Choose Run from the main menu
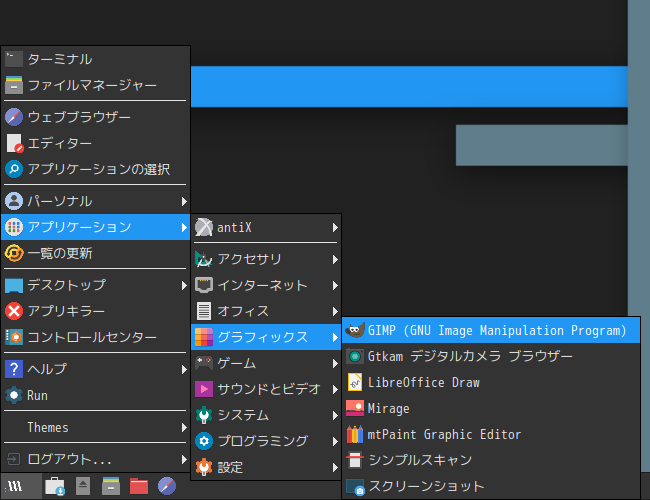The image size is (650, 500). point(96,395)
